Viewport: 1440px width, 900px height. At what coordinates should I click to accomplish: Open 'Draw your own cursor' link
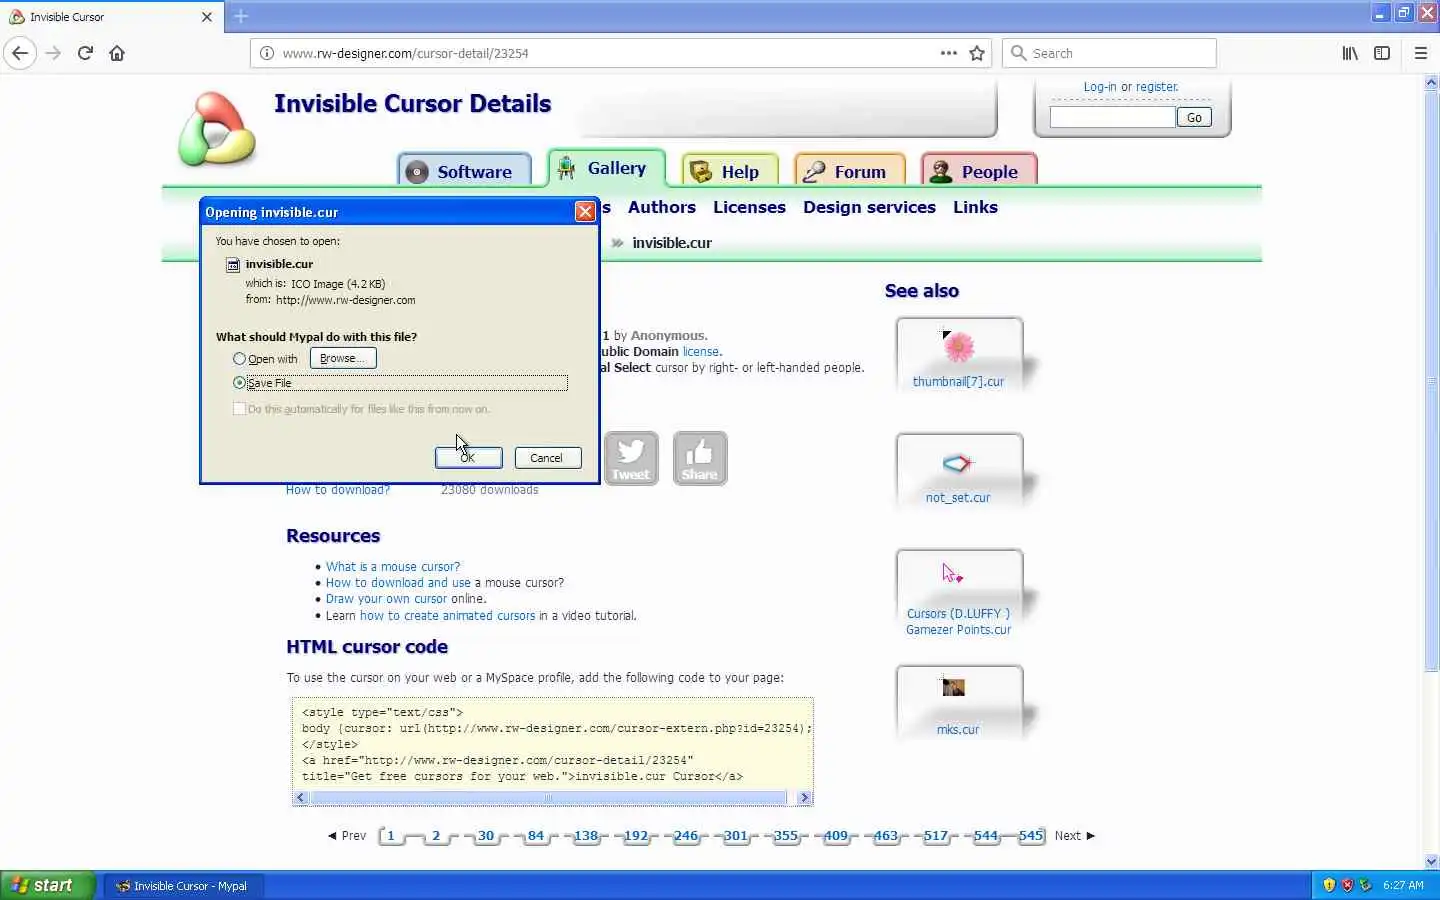[x=386, y=599]
